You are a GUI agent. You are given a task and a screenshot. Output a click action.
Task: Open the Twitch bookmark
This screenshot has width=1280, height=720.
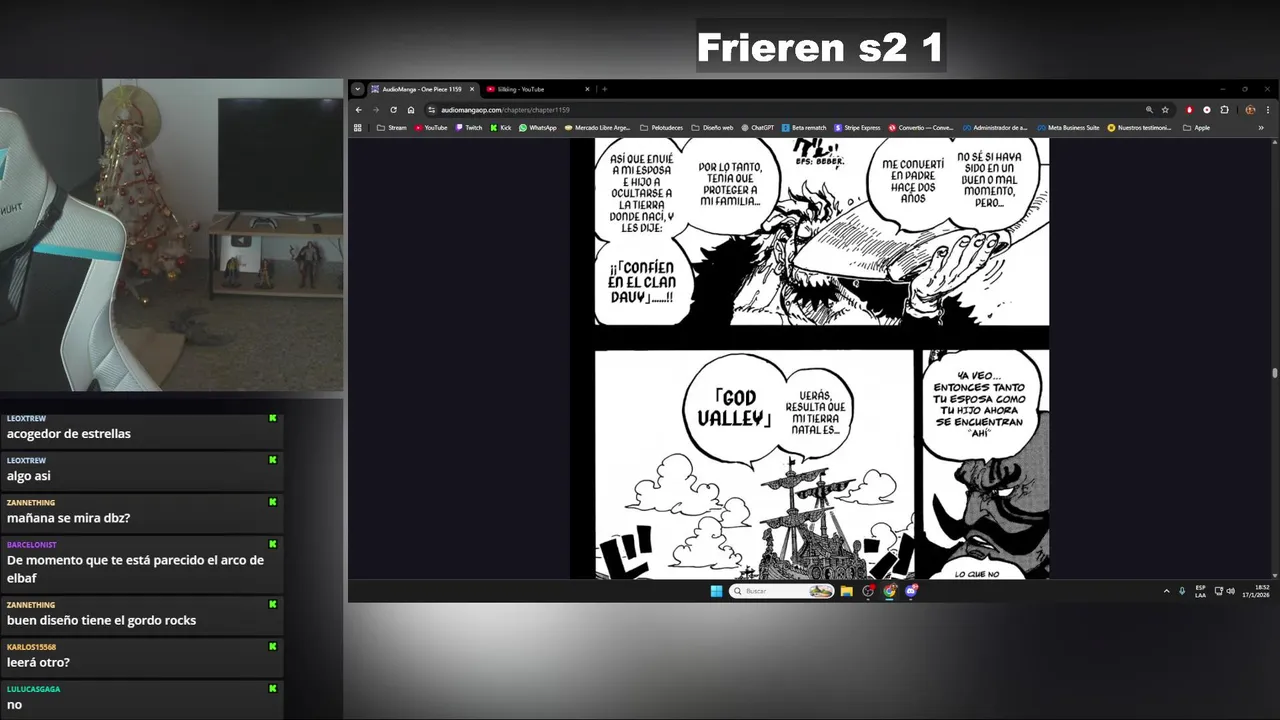pos(468,128)
